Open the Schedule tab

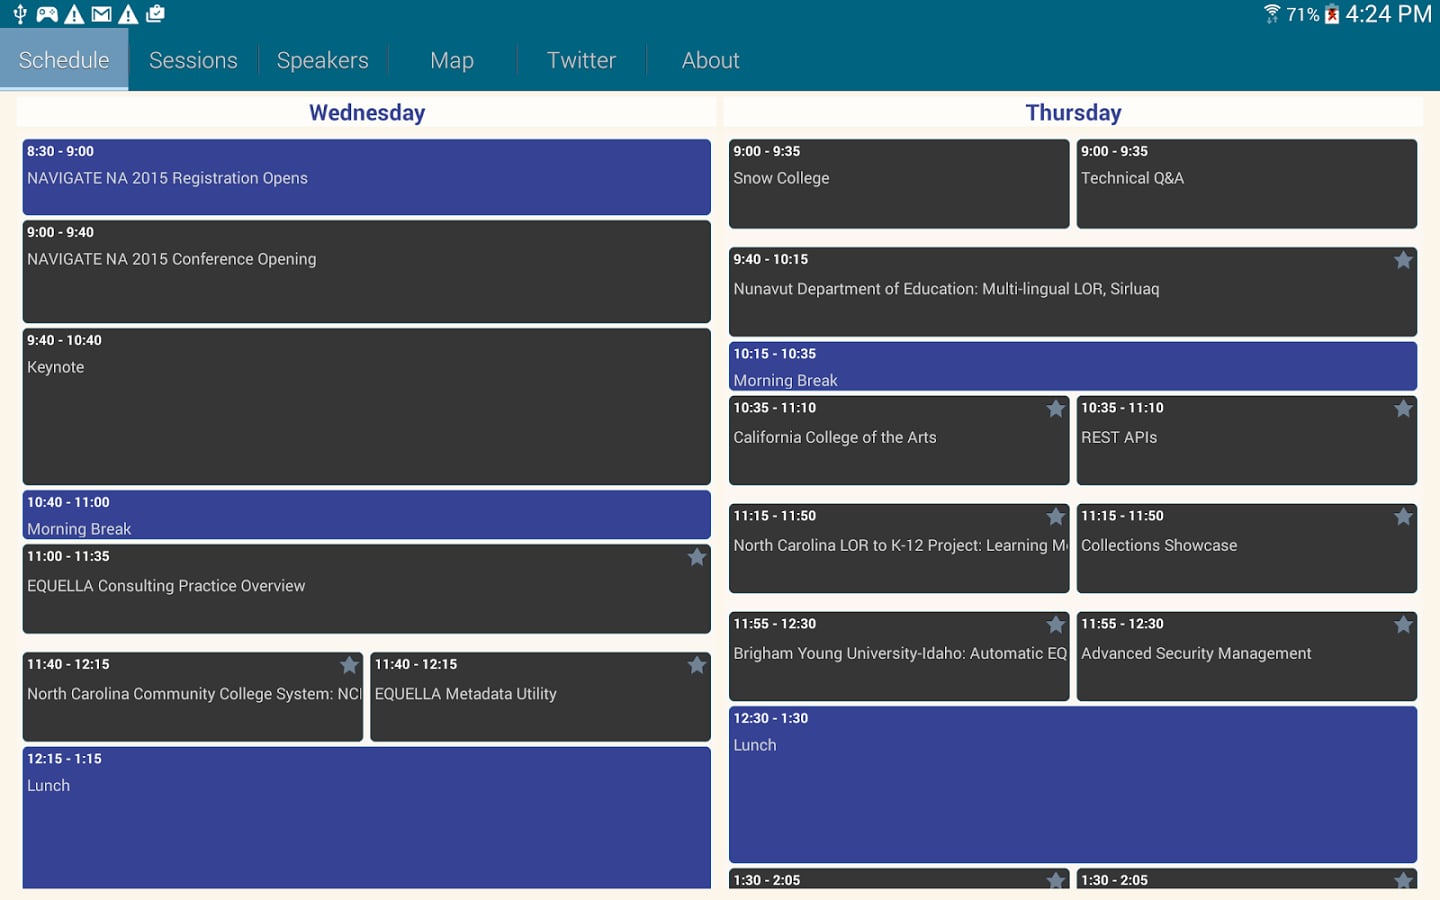point(64,60)
